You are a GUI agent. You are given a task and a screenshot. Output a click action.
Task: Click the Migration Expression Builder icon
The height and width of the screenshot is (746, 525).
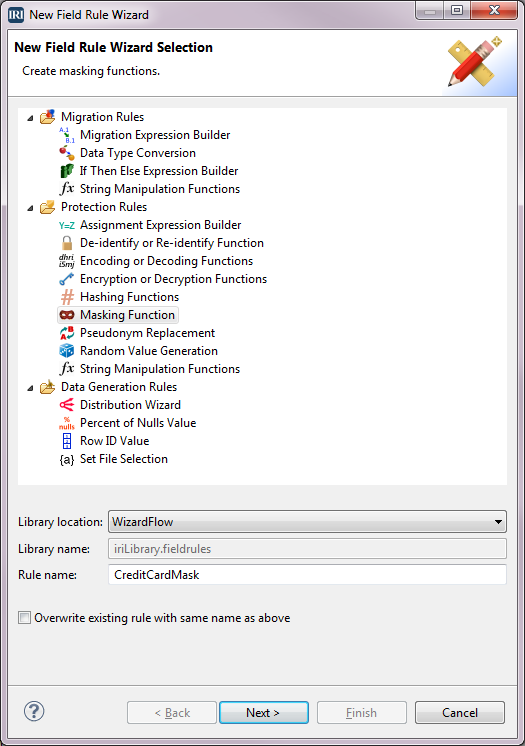[67, 135]
